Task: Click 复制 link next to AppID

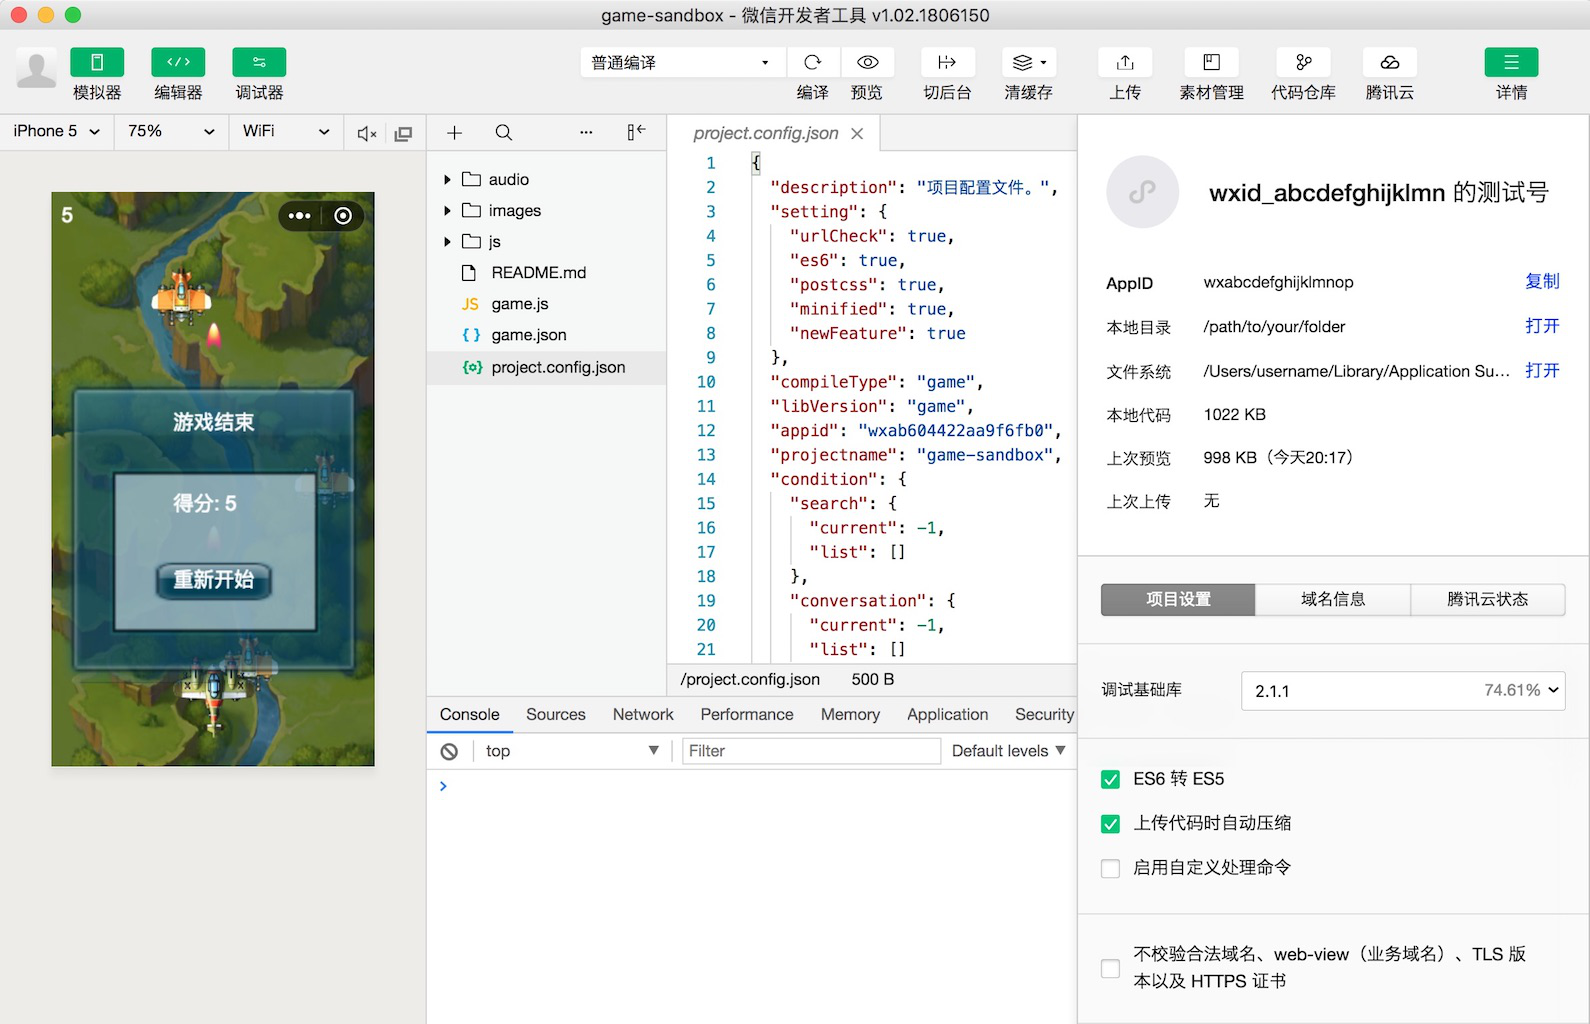Action: click(x=1541, y=282)
